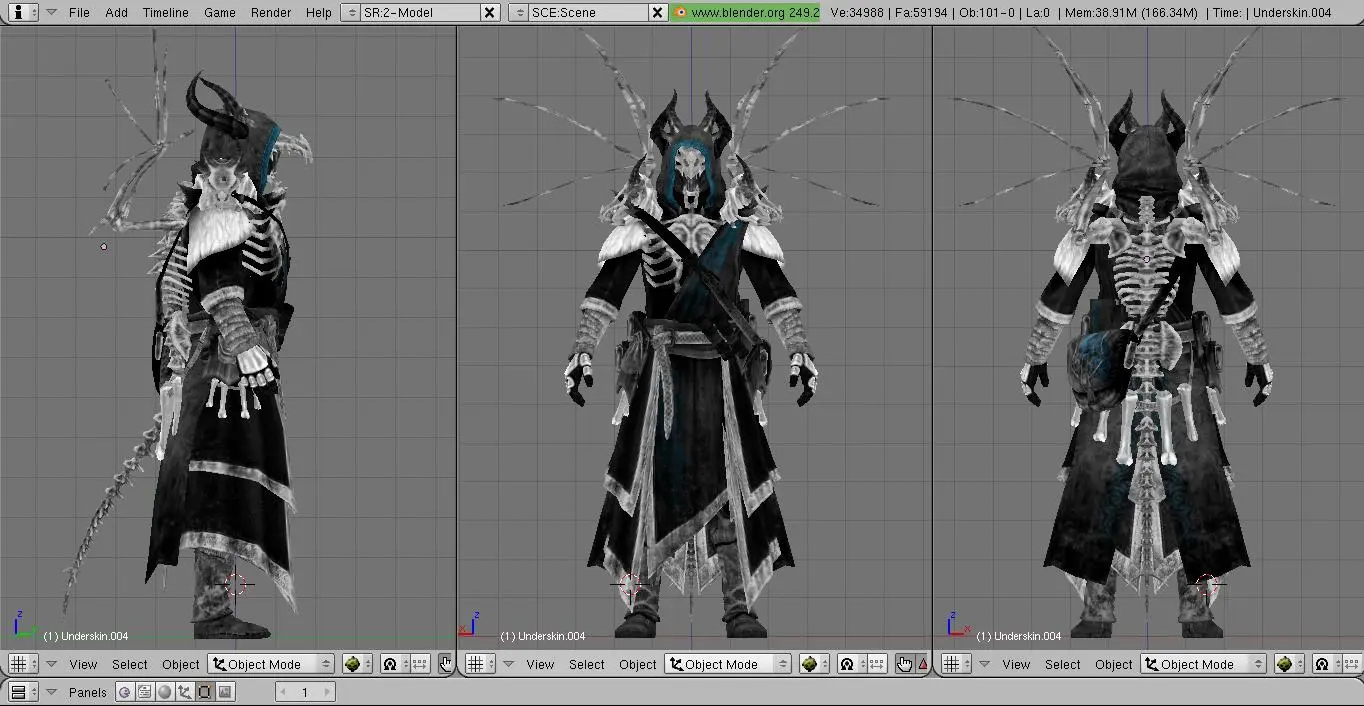Viewport: 1364px width, 706px height.
Task: Switch to the Shading context sphere button
Action: click(x=165, y=692)
